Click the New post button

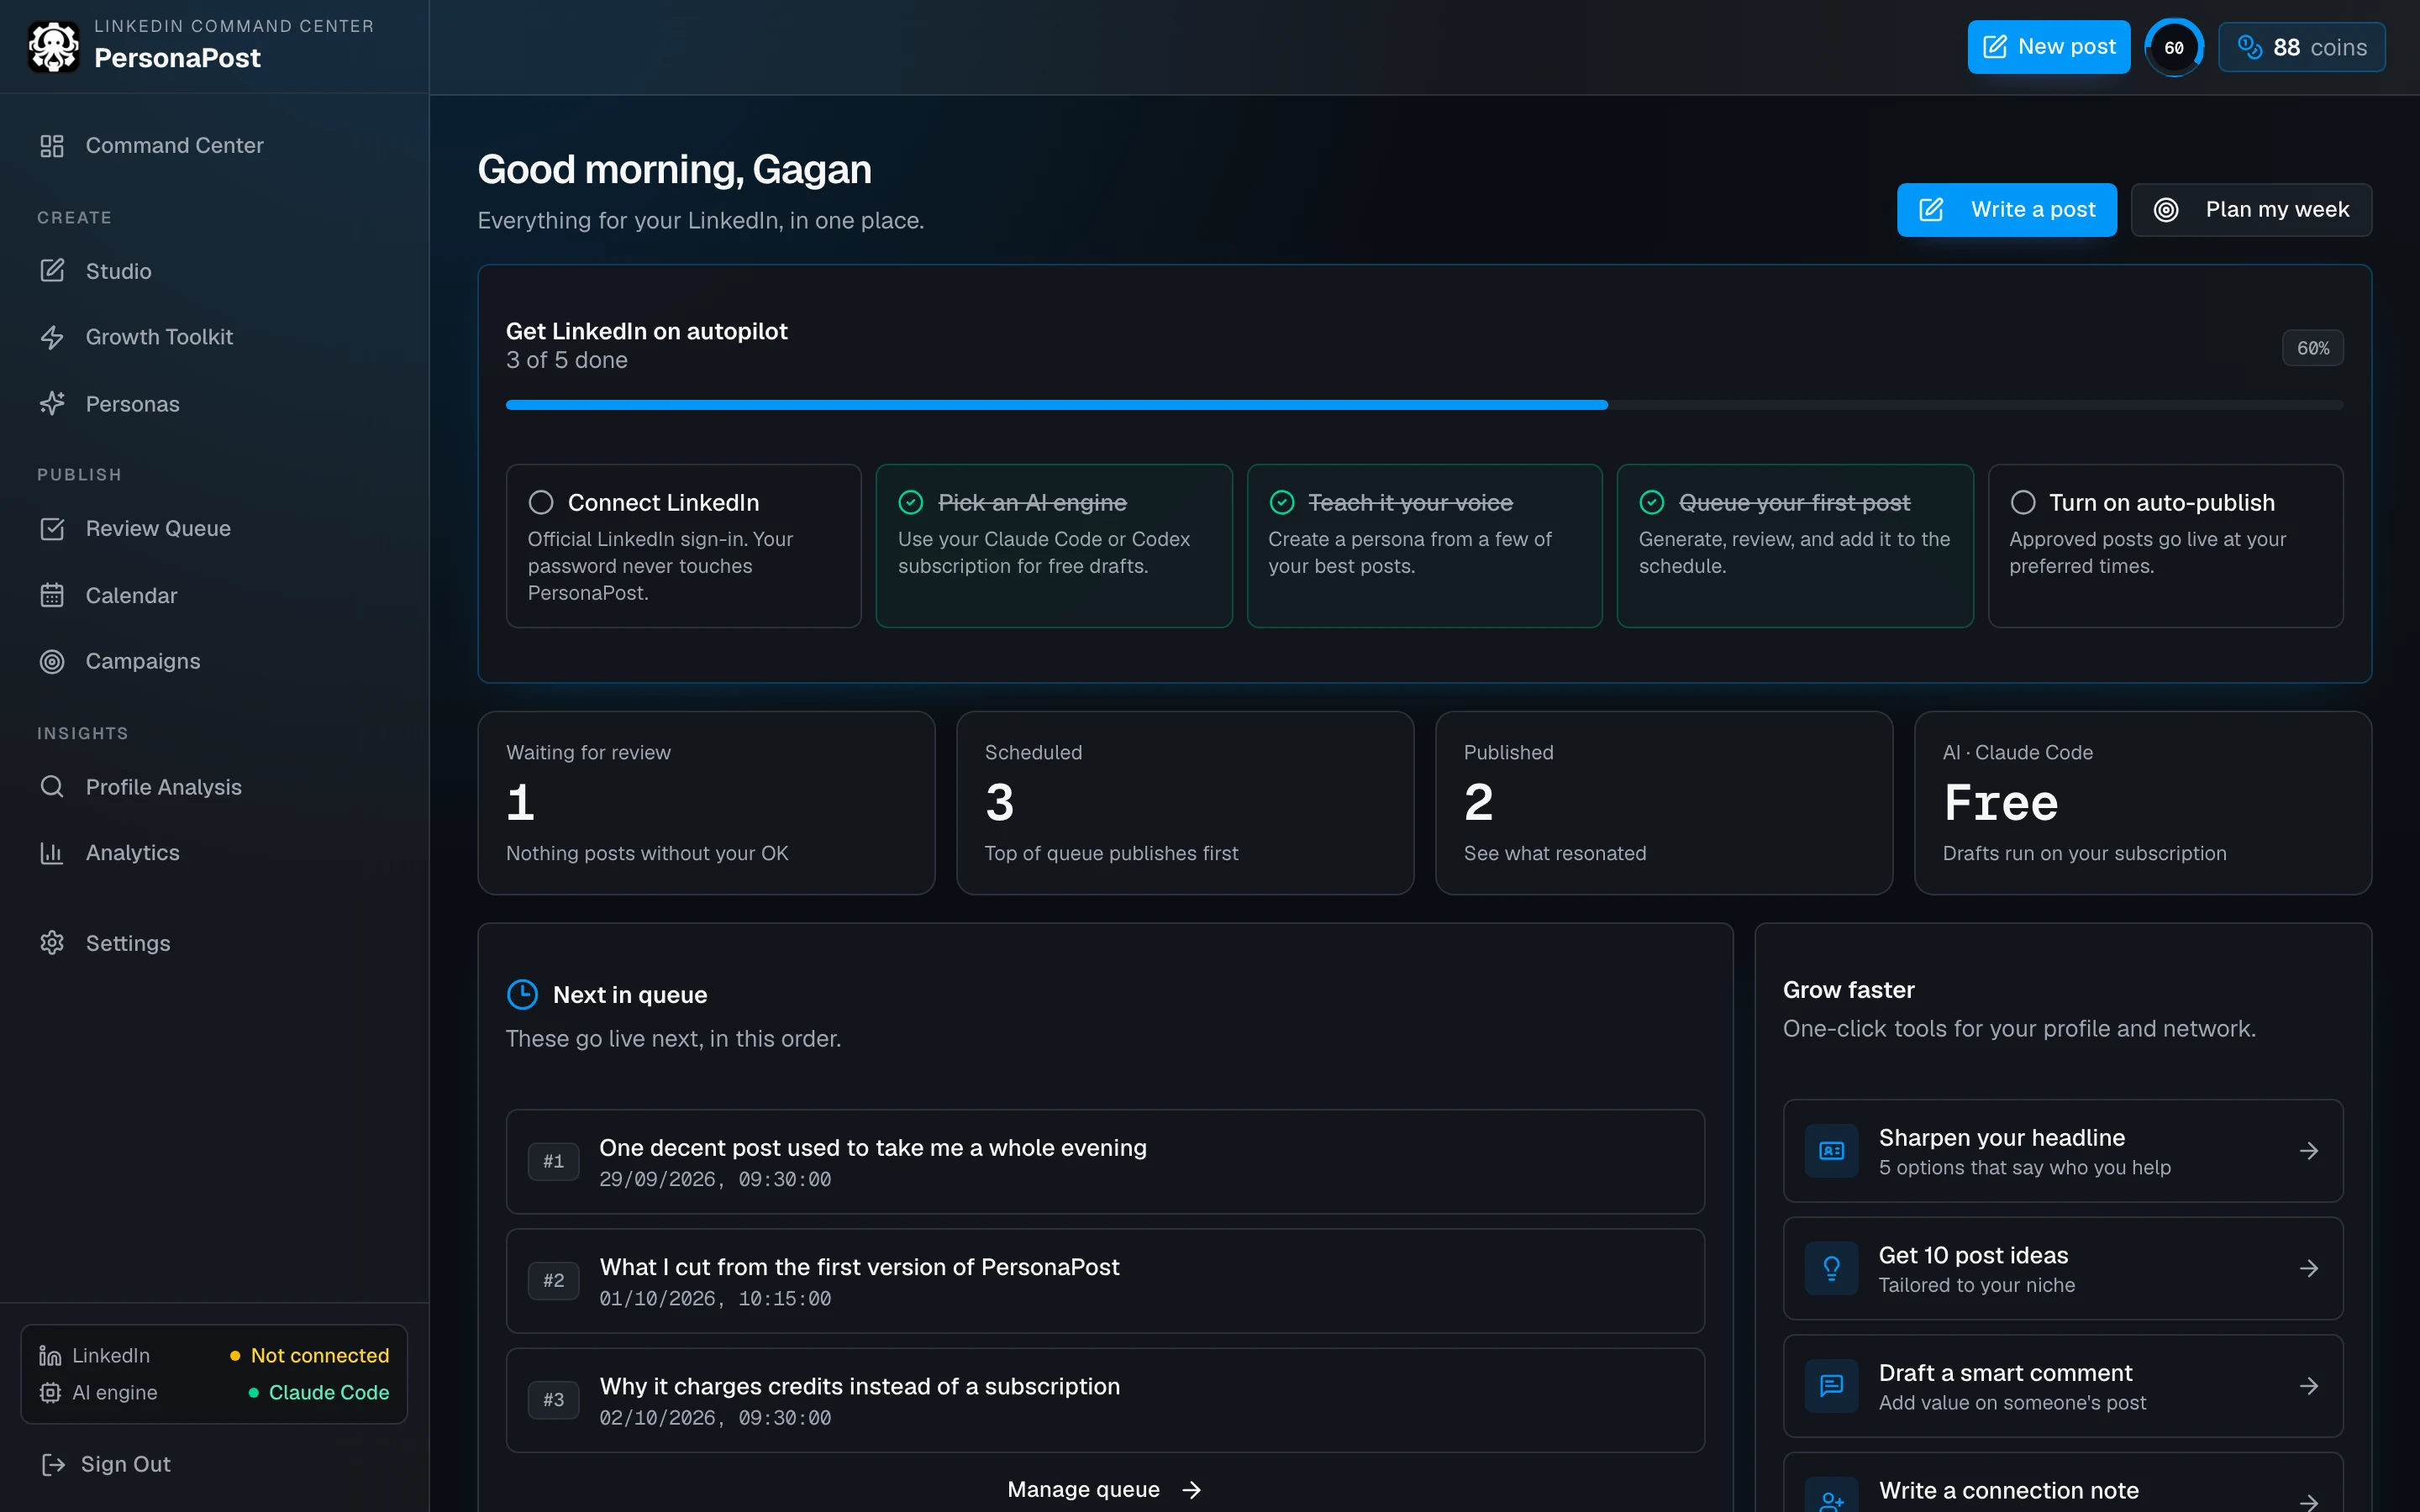coord(2048,47)
